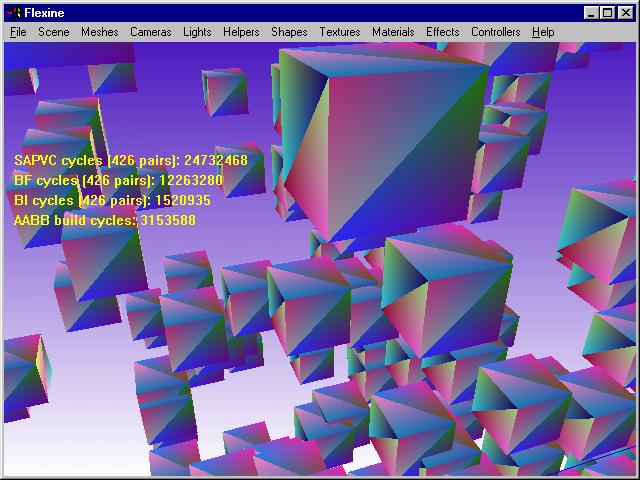Click the BF cycles stats line
The height and width of the screenshot is (480, 640).
[x=118, y=180]
